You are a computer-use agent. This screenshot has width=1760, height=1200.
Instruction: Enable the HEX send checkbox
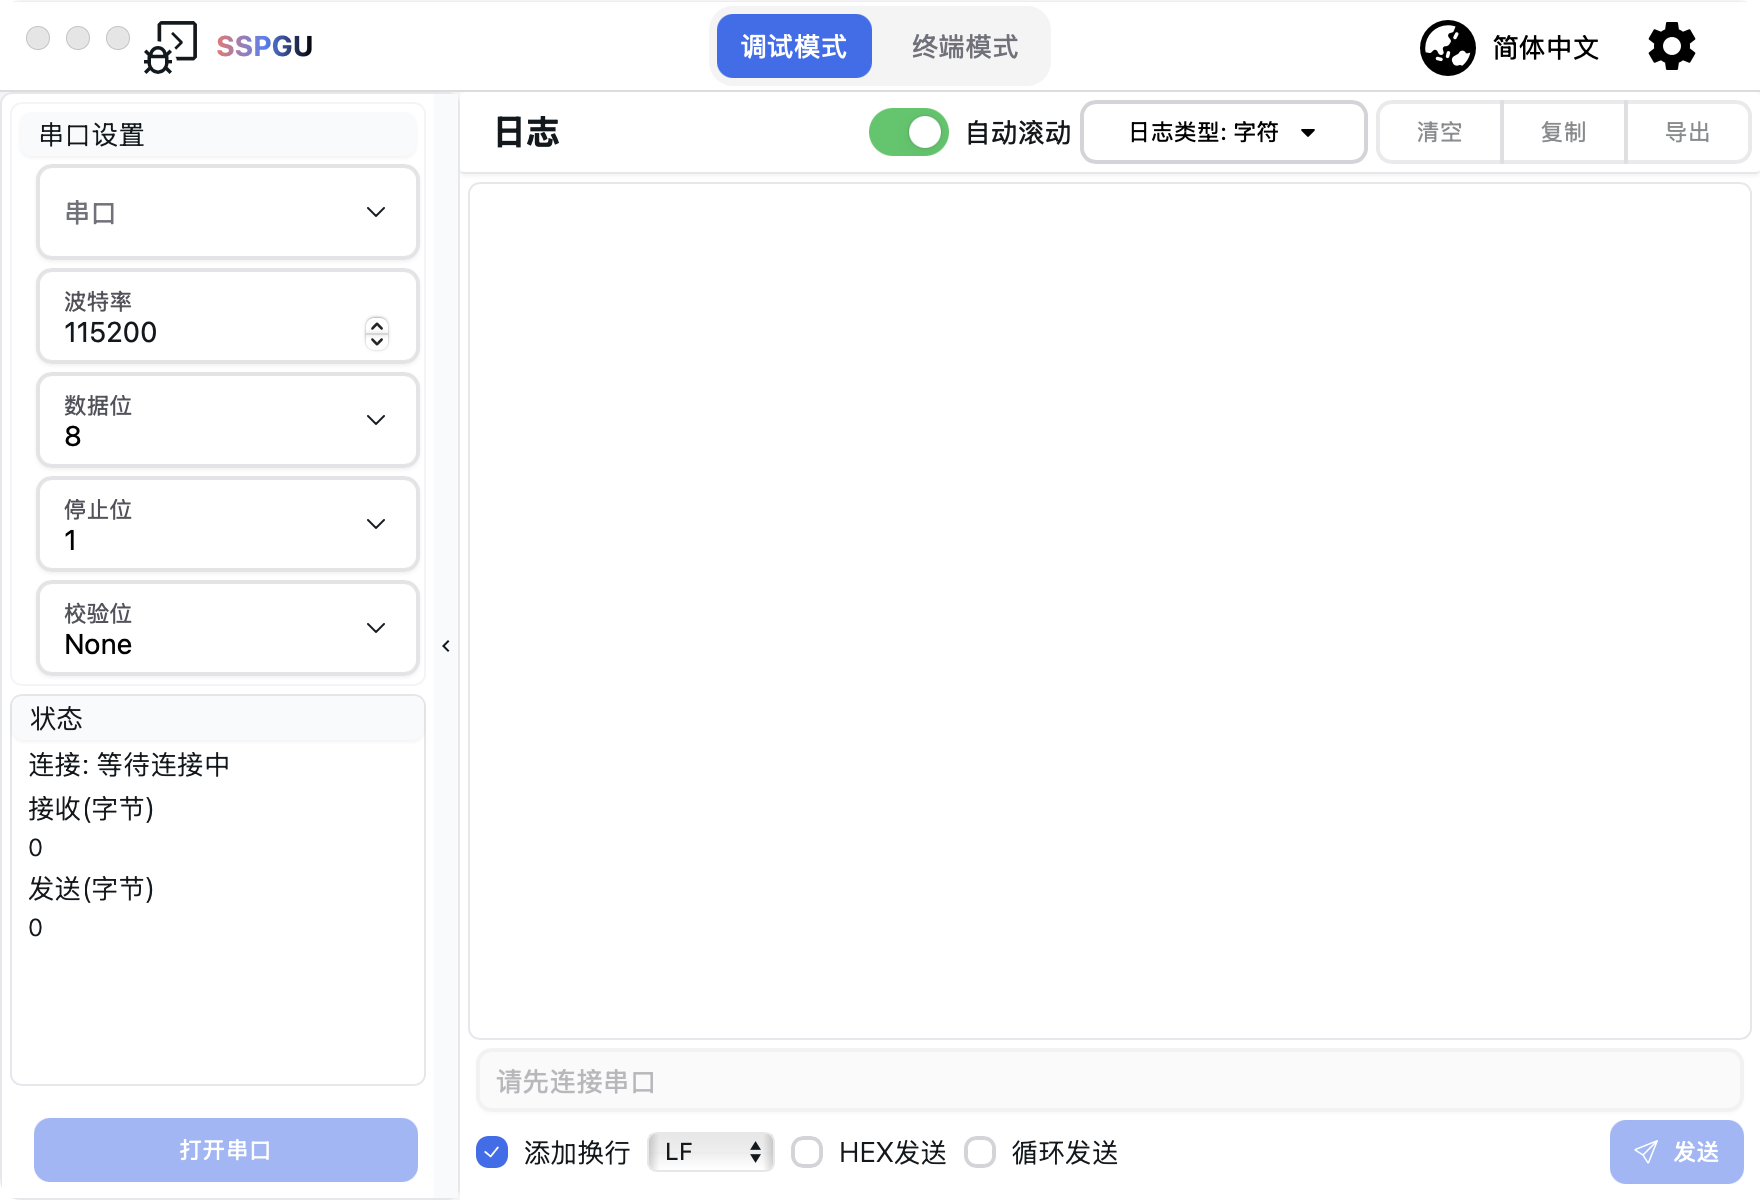[807, 1152]
